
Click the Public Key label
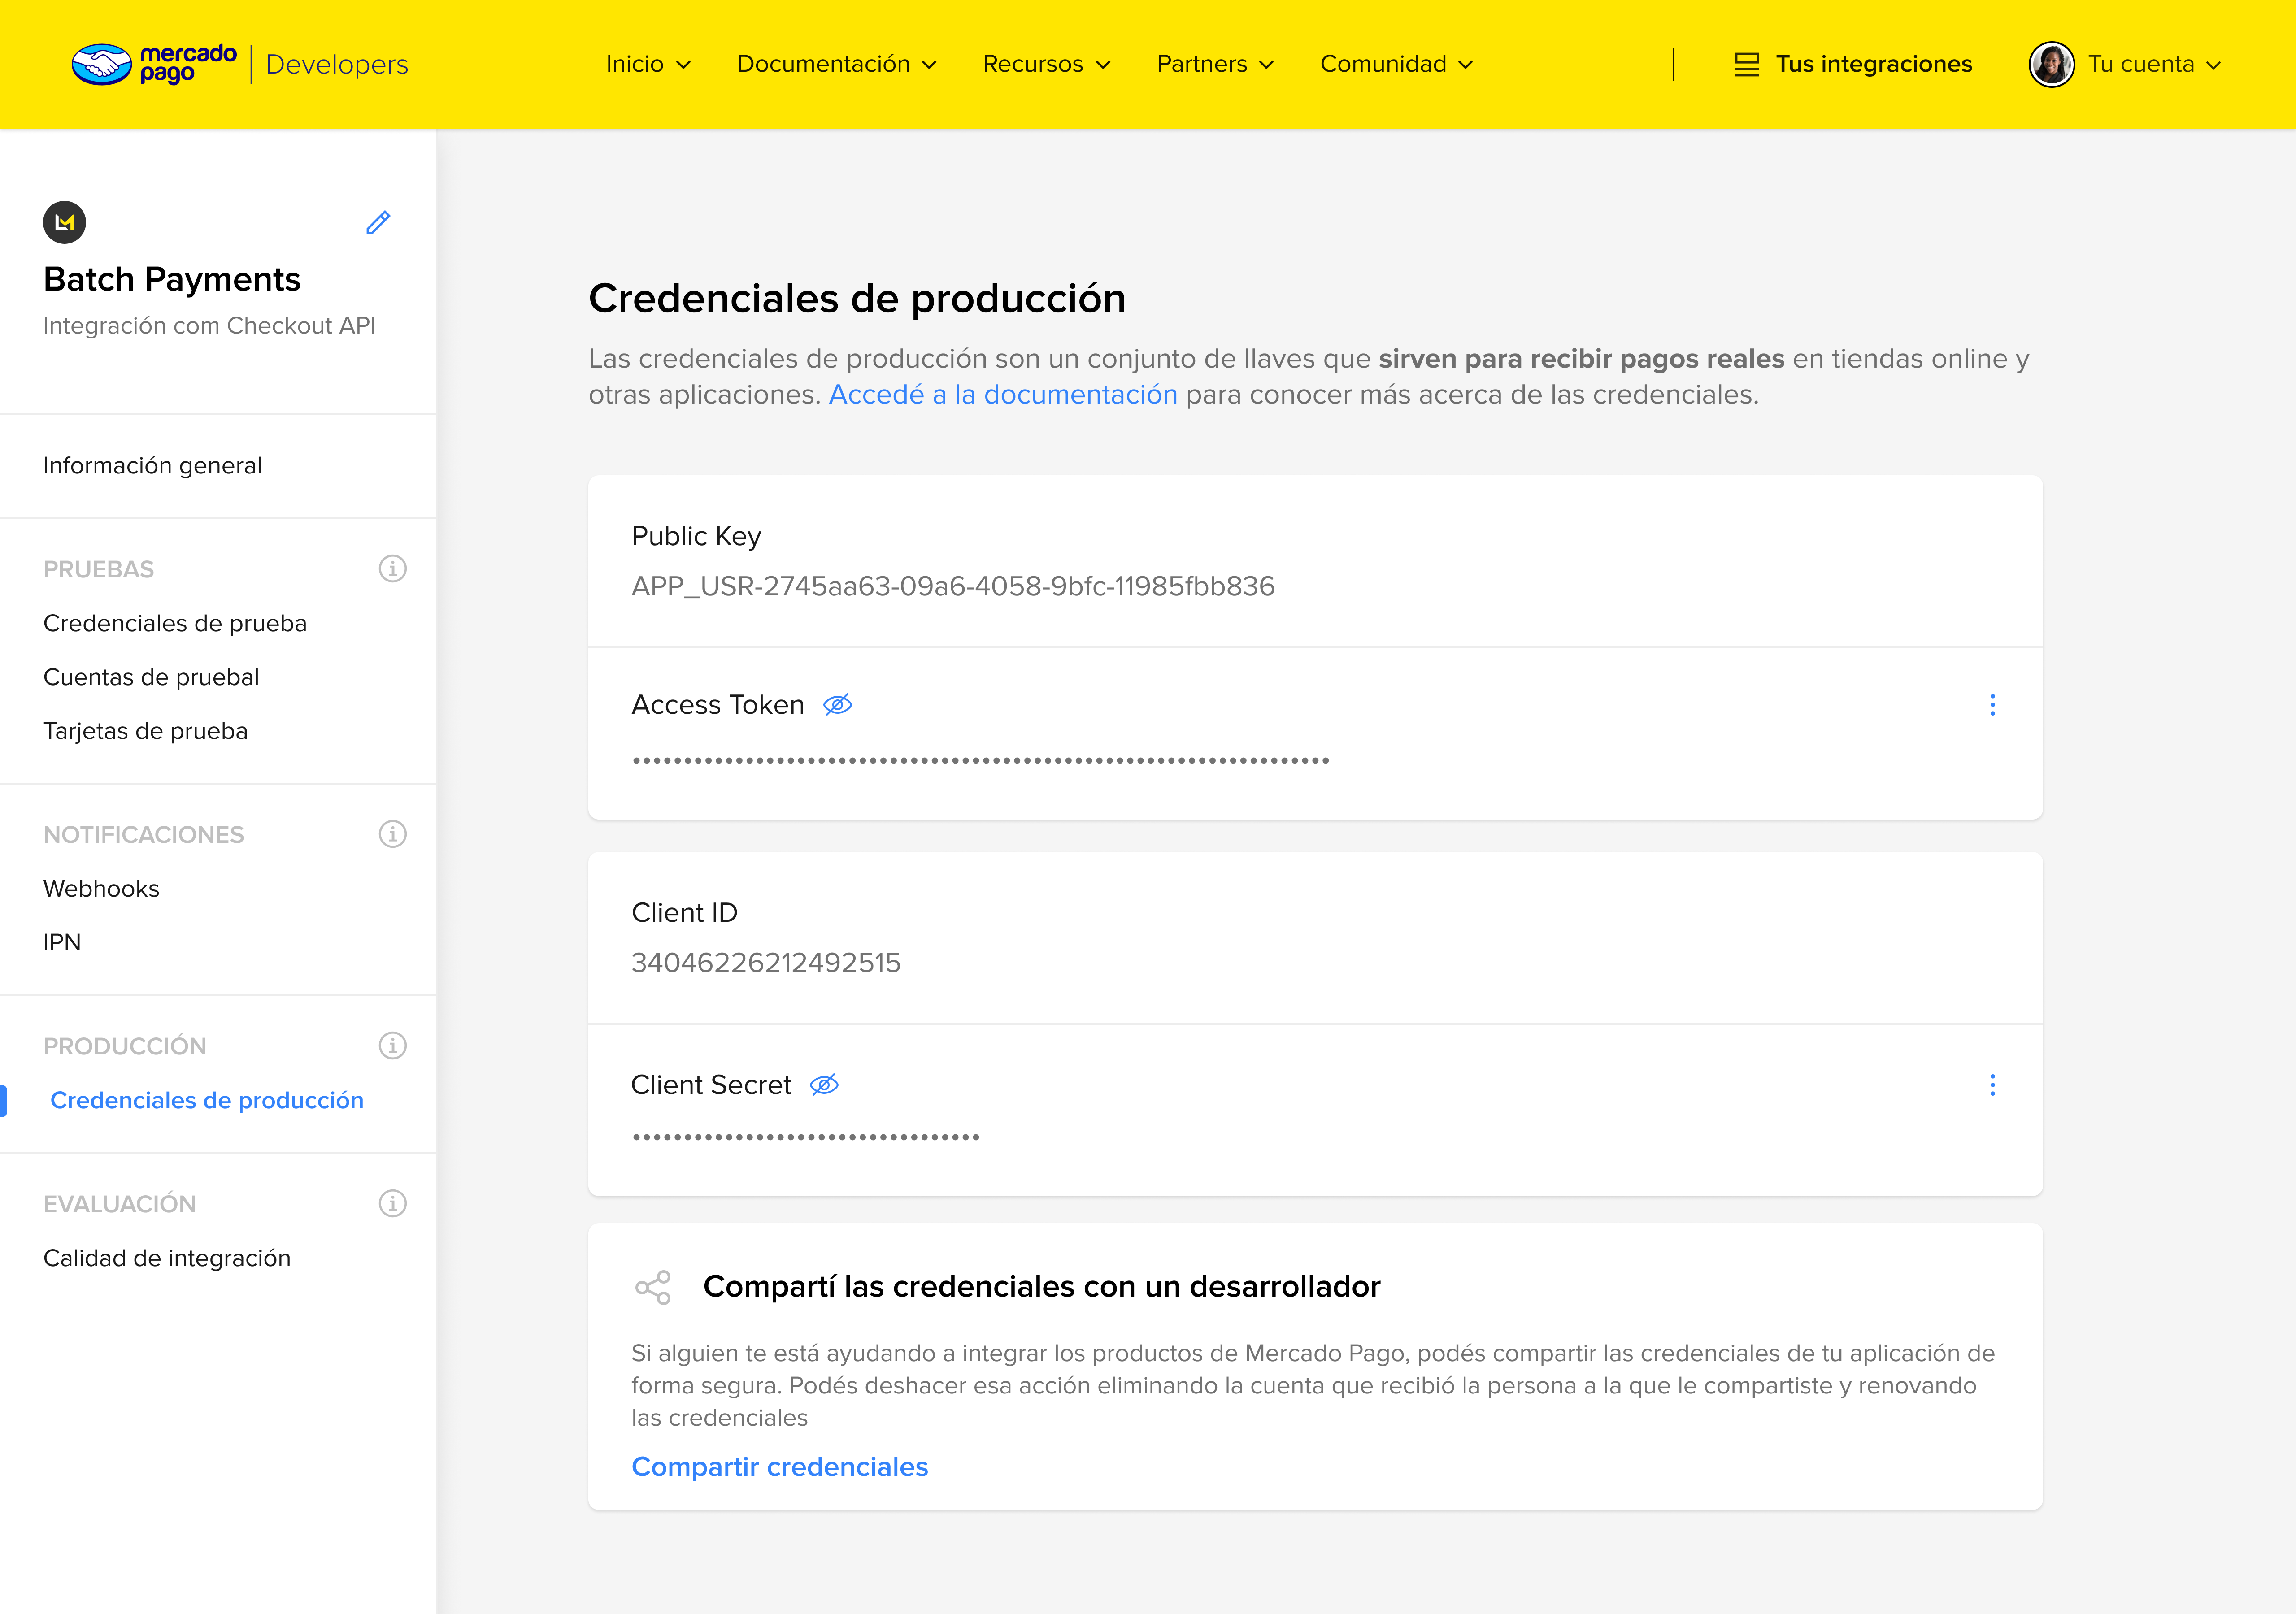(x=696, y=537)
